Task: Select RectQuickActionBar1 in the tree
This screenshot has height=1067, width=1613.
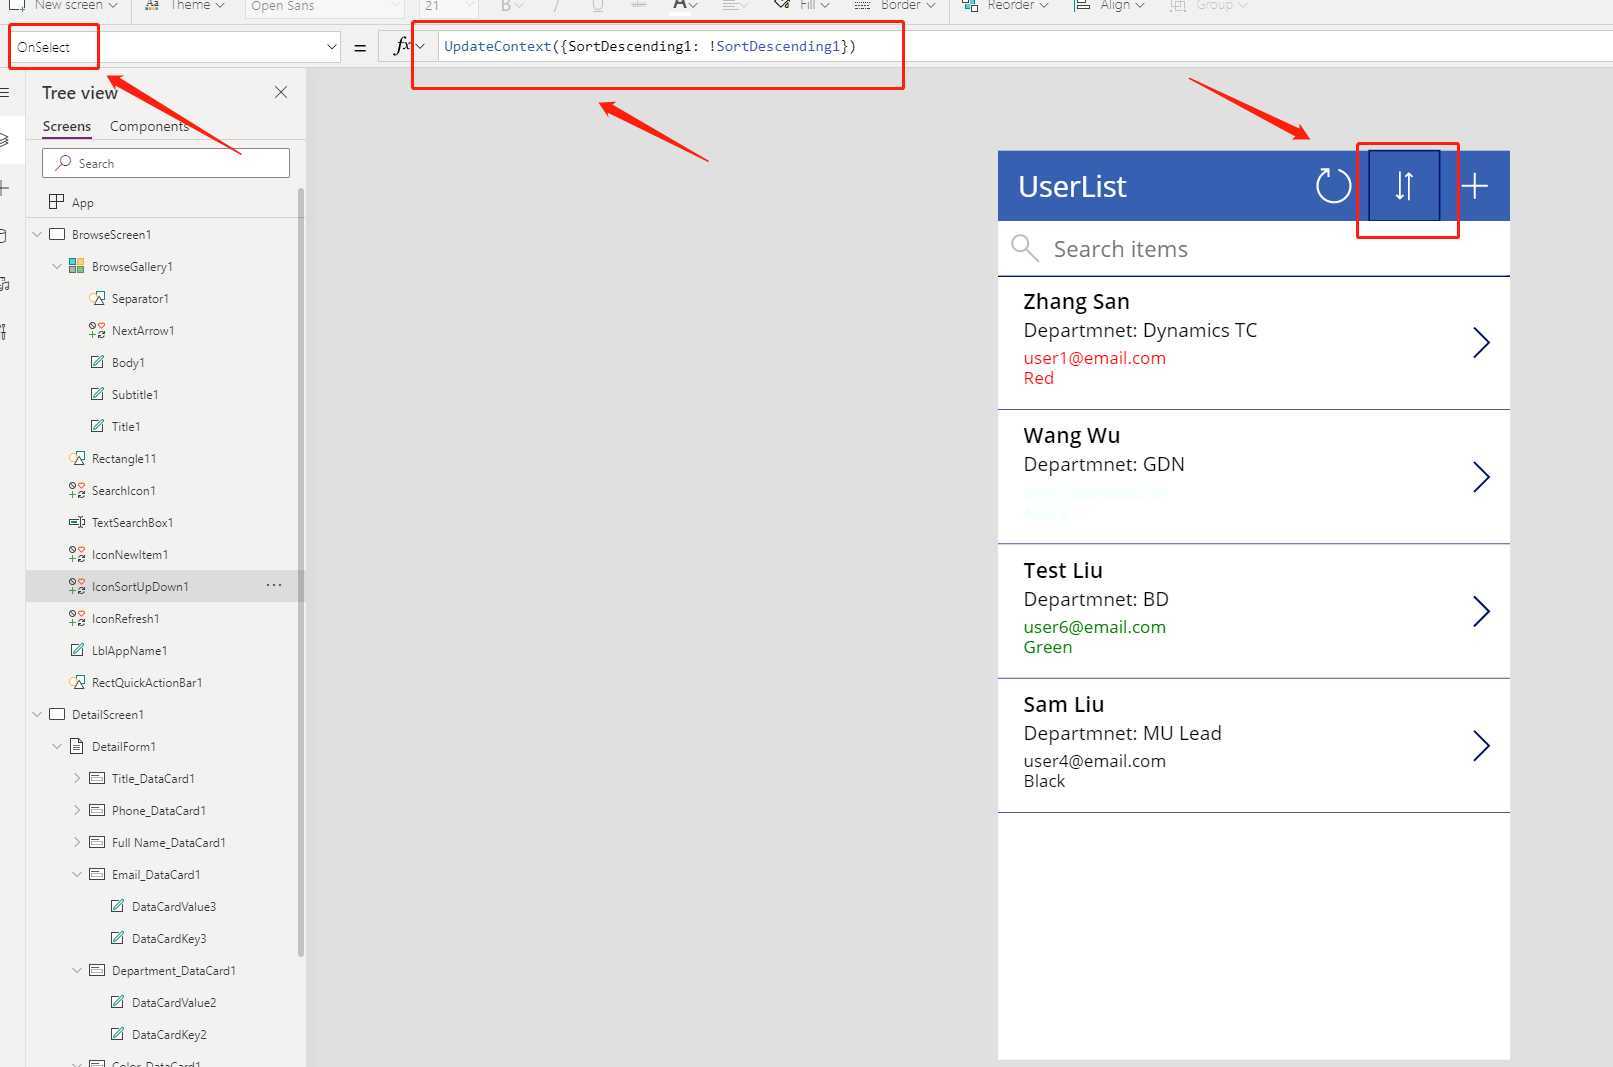Action: click(147, 682)
